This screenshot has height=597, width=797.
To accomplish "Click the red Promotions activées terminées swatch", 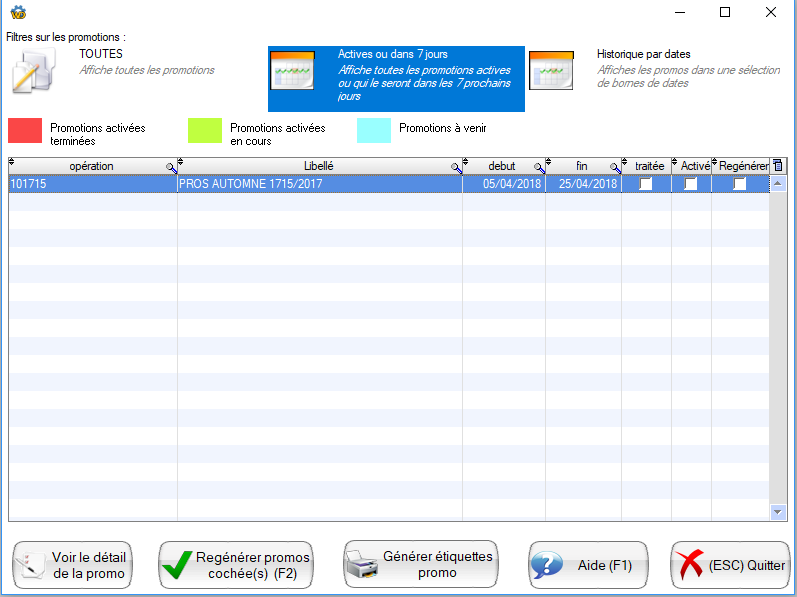I will 25,131.
